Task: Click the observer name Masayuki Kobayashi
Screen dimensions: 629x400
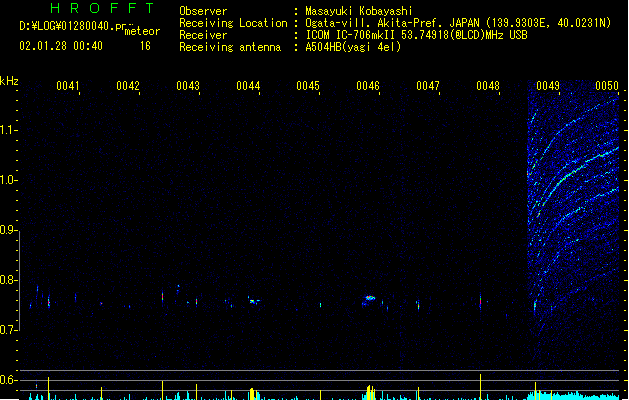Action: (359, 11)
